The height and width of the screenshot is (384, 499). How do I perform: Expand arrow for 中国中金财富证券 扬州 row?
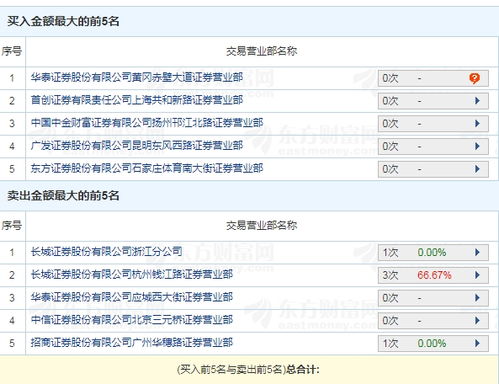(477, 124)
